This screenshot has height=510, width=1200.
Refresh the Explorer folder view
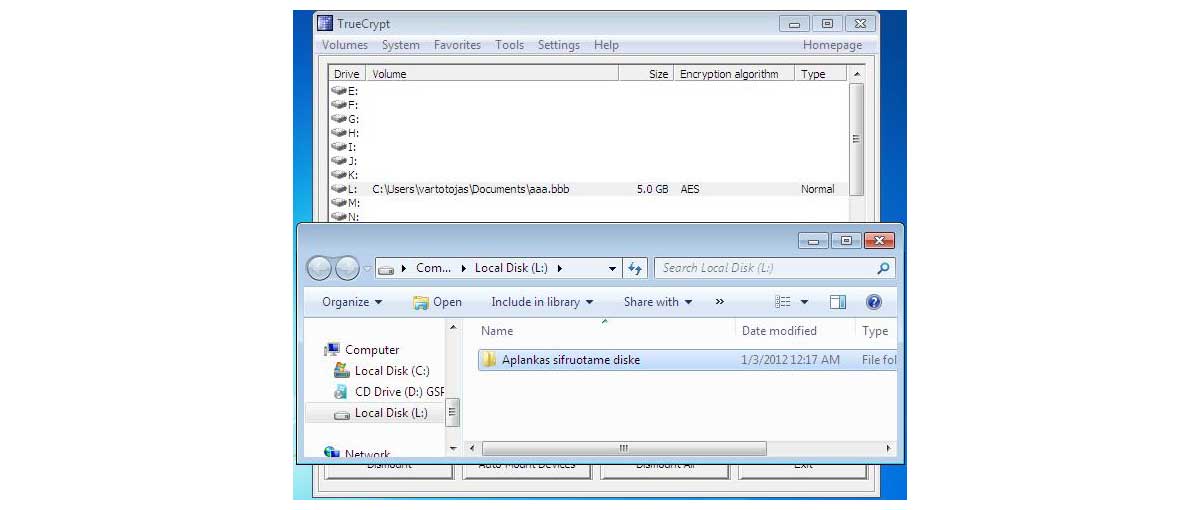pos(634,268)
